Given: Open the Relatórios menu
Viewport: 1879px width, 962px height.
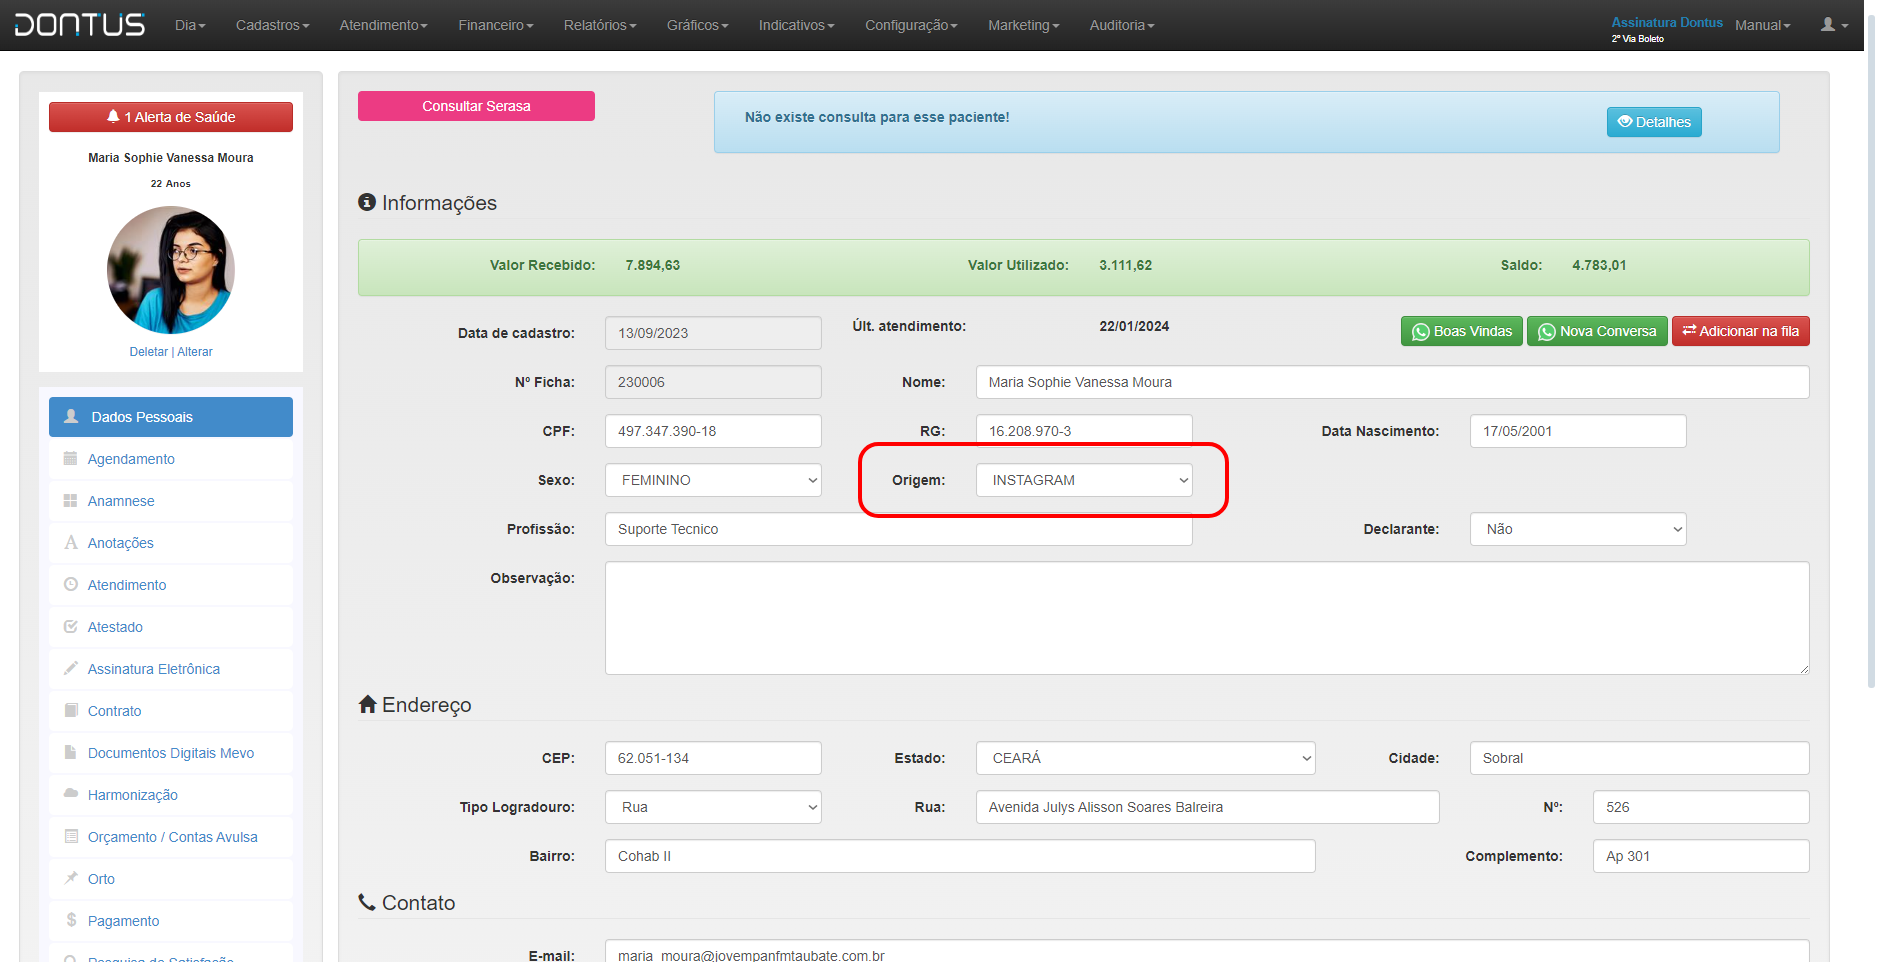Looking at the screenshot, I should (600, 25).
